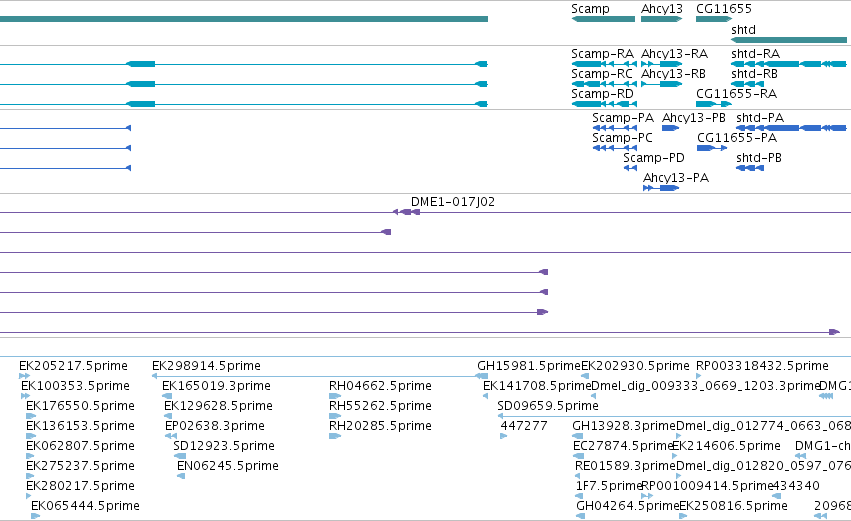Select the shtd-RA transcript label
Viewport: 851px width, 521px height.
pos(755,54)
